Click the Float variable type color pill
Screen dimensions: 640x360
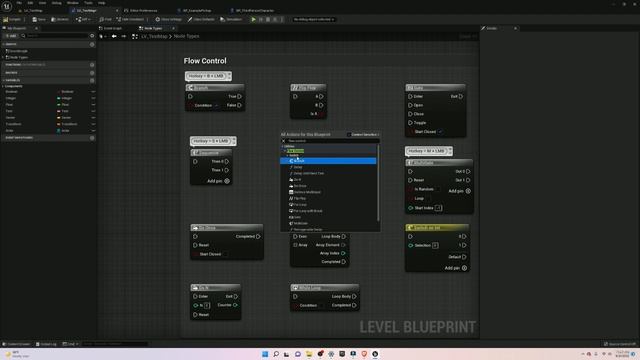click(x=59, y=104)
